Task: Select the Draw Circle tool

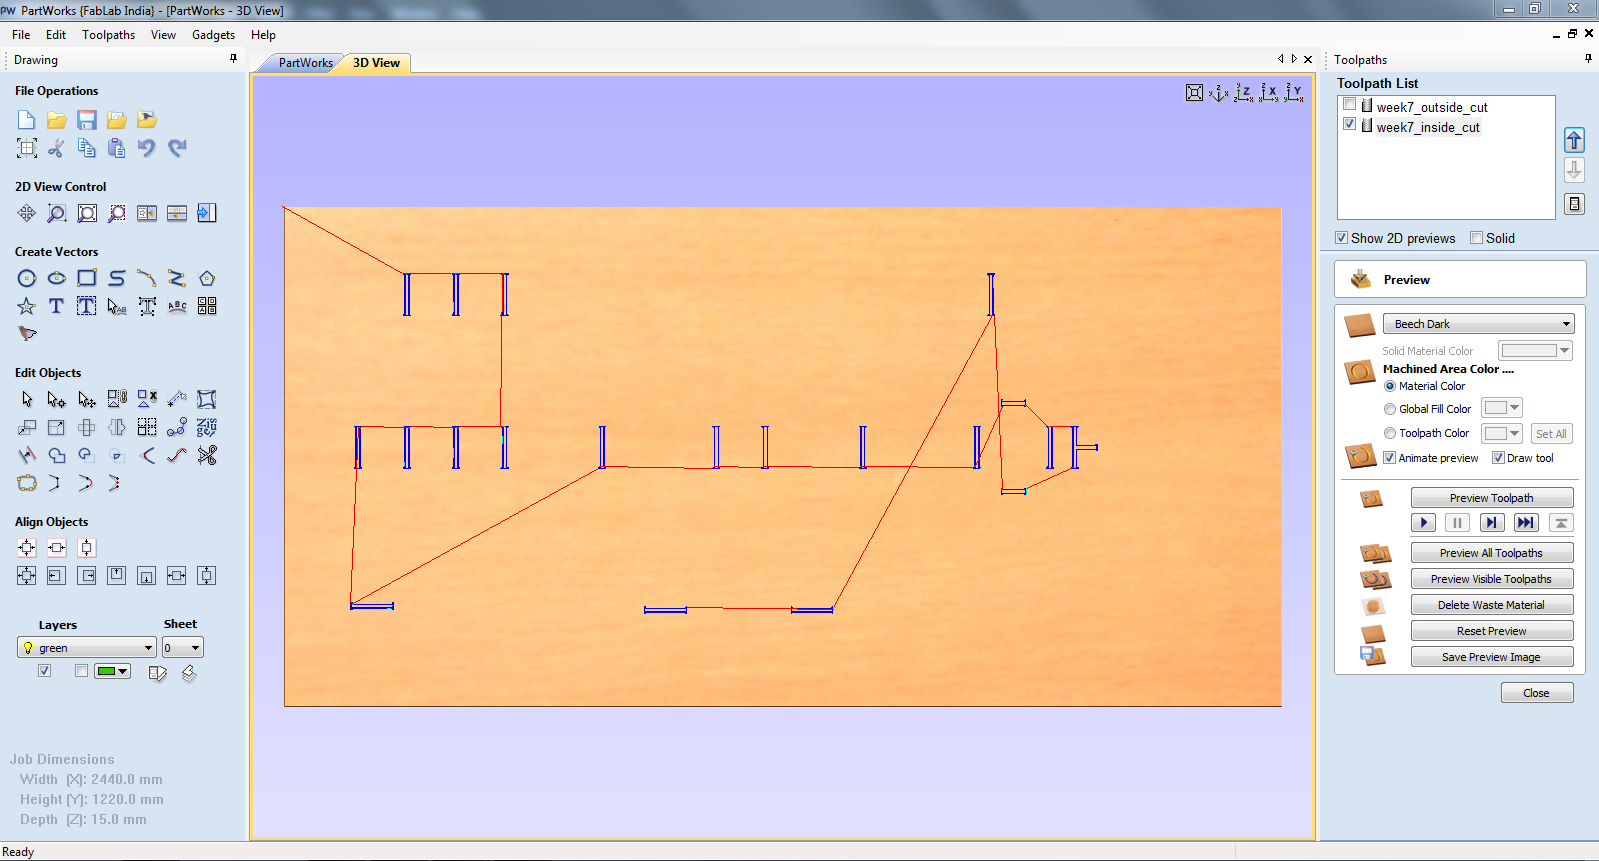Action: 27,278
